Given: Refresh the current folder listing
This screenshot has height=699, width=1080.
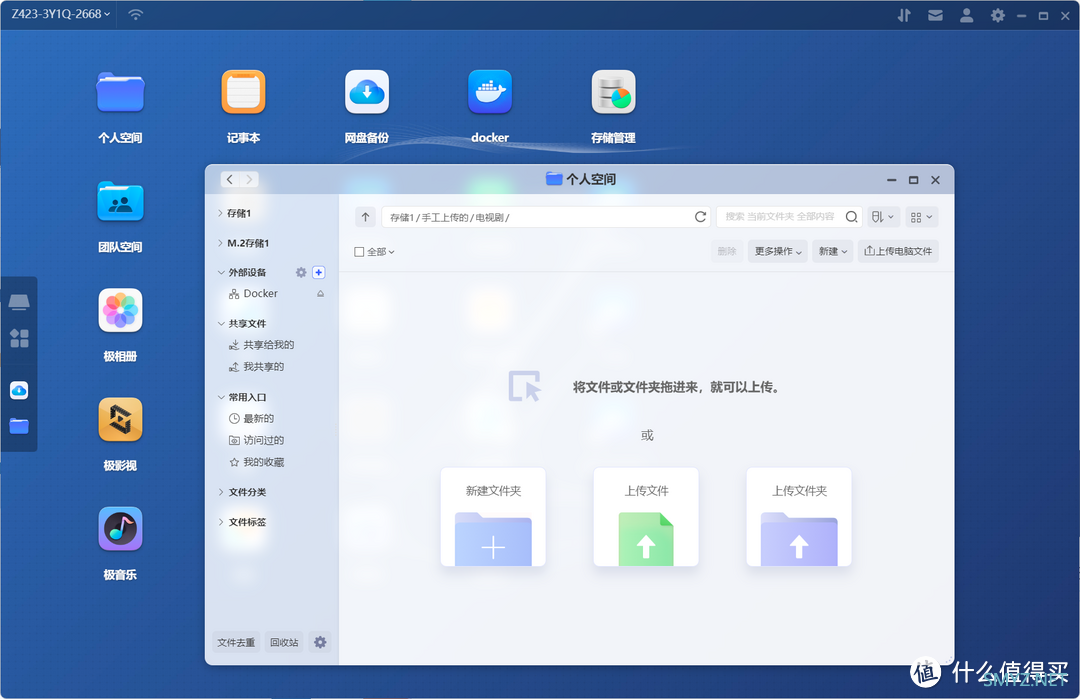Looking at the screenshot, I should (x=700, y=217).
